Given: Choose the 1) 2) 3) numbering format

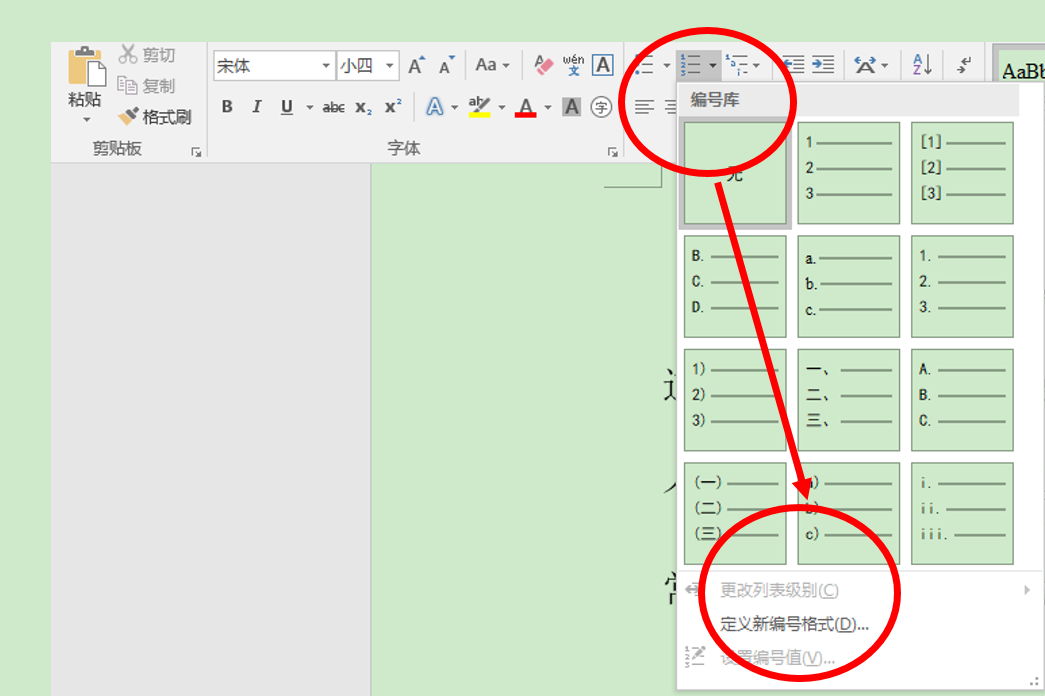Looking at the screenshot, I should [x=735, y=400].
